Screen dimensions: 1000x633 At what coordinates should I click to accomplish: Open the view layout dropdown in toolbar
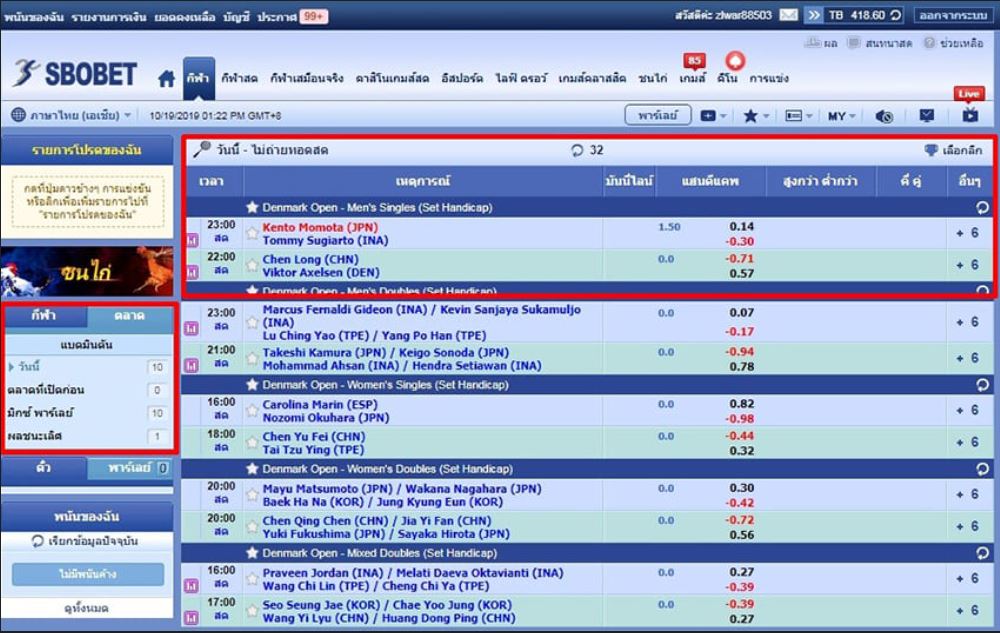click(798, 116)
